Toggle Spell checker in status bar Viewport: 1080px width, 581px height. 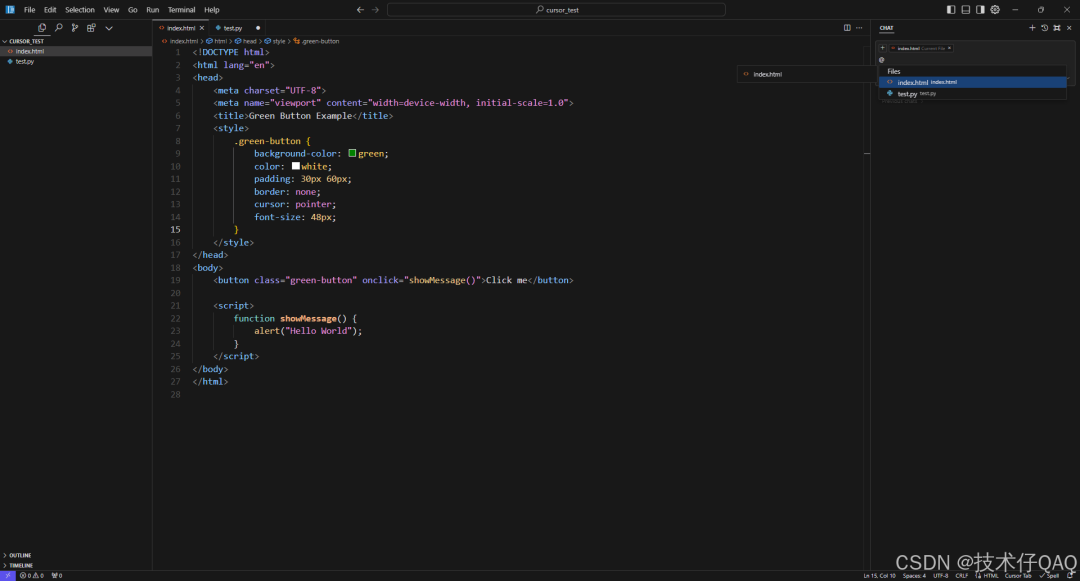click(x=1049, y=575)
